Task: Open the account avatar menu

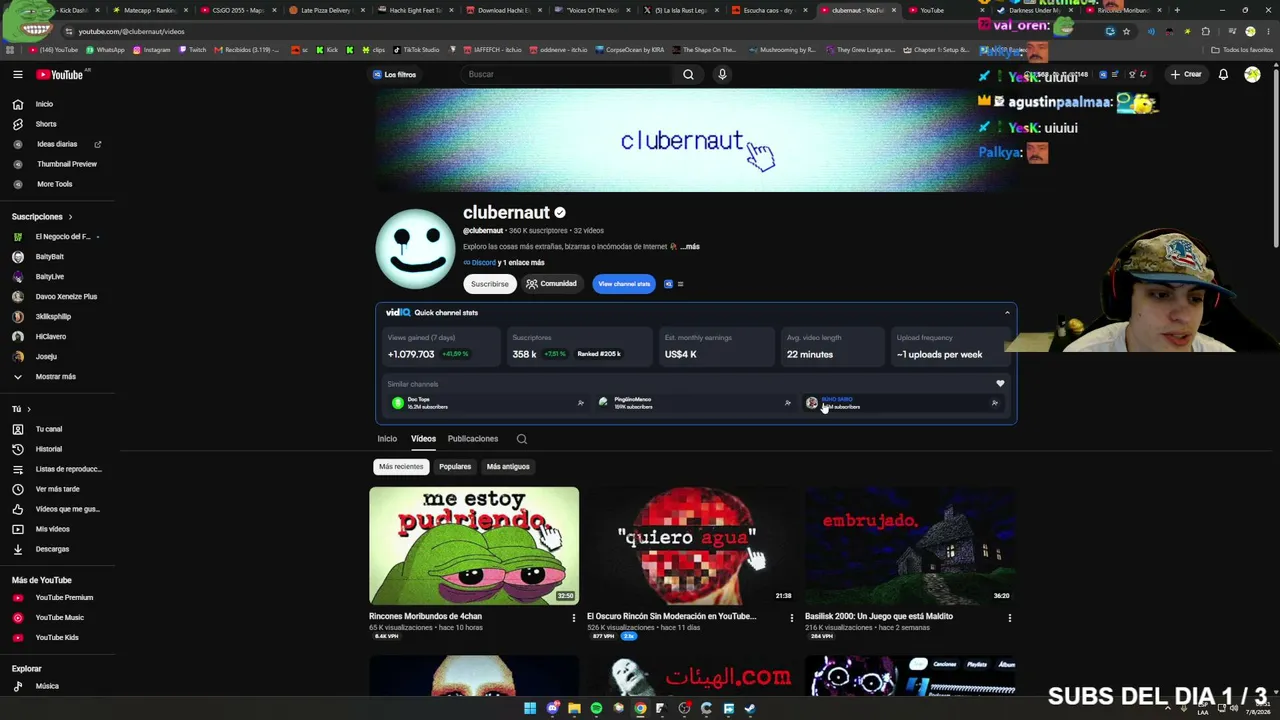Action: tap(1252, 74)
